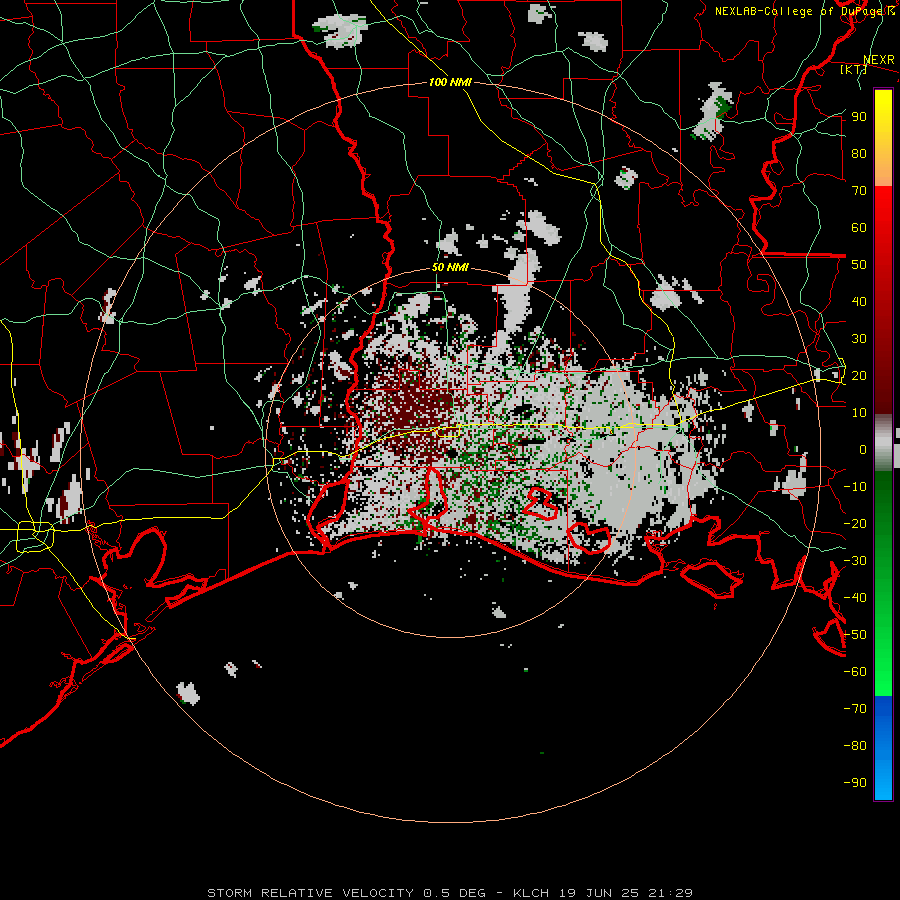Click the -60 value on velocity scale
The width and height of the screenshot is (900, 900).
pyautogui.click(x=855, y=672)
